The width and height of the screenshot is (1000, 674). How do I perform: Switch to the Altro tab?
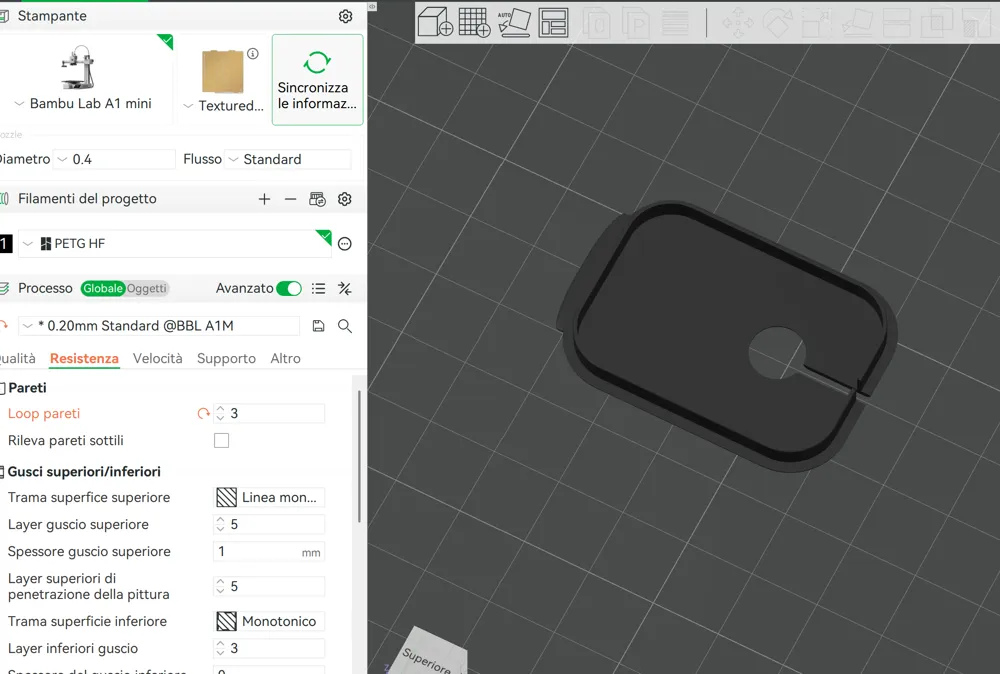pos(285,358)
